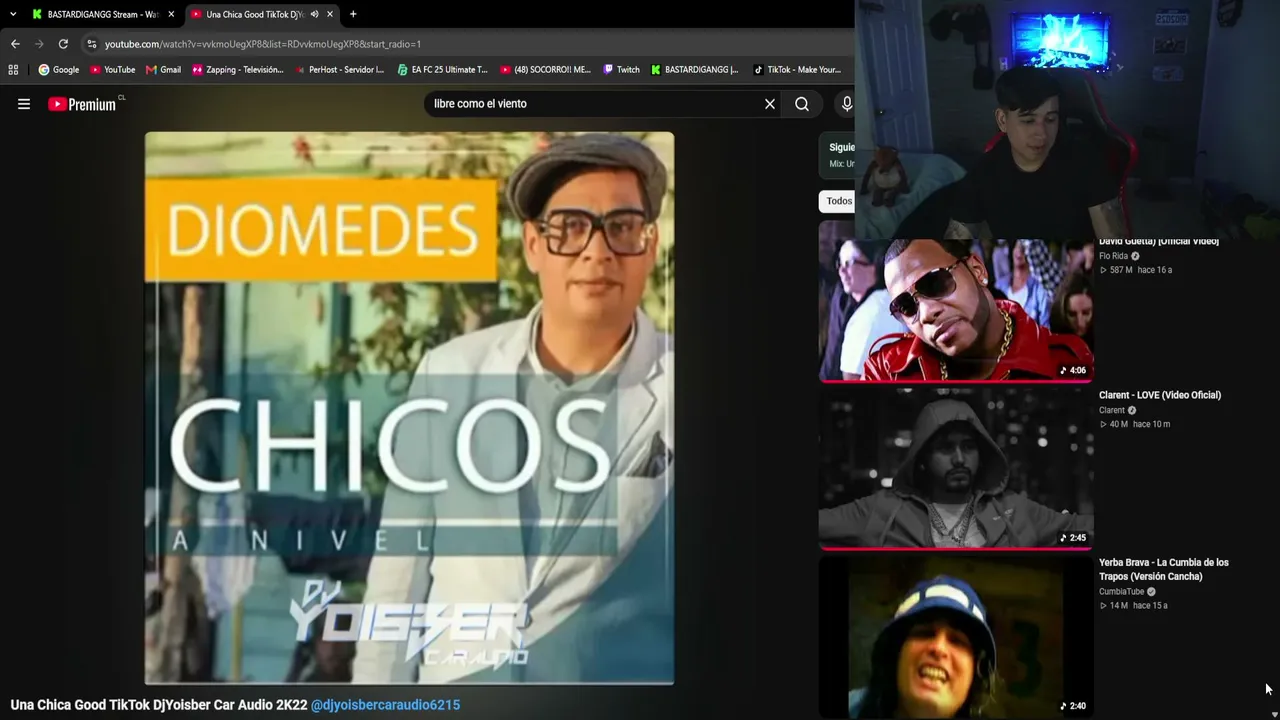Click the address bar URL
The height and width of the screenshot is (720, 1280).
(x=263, y=44)
